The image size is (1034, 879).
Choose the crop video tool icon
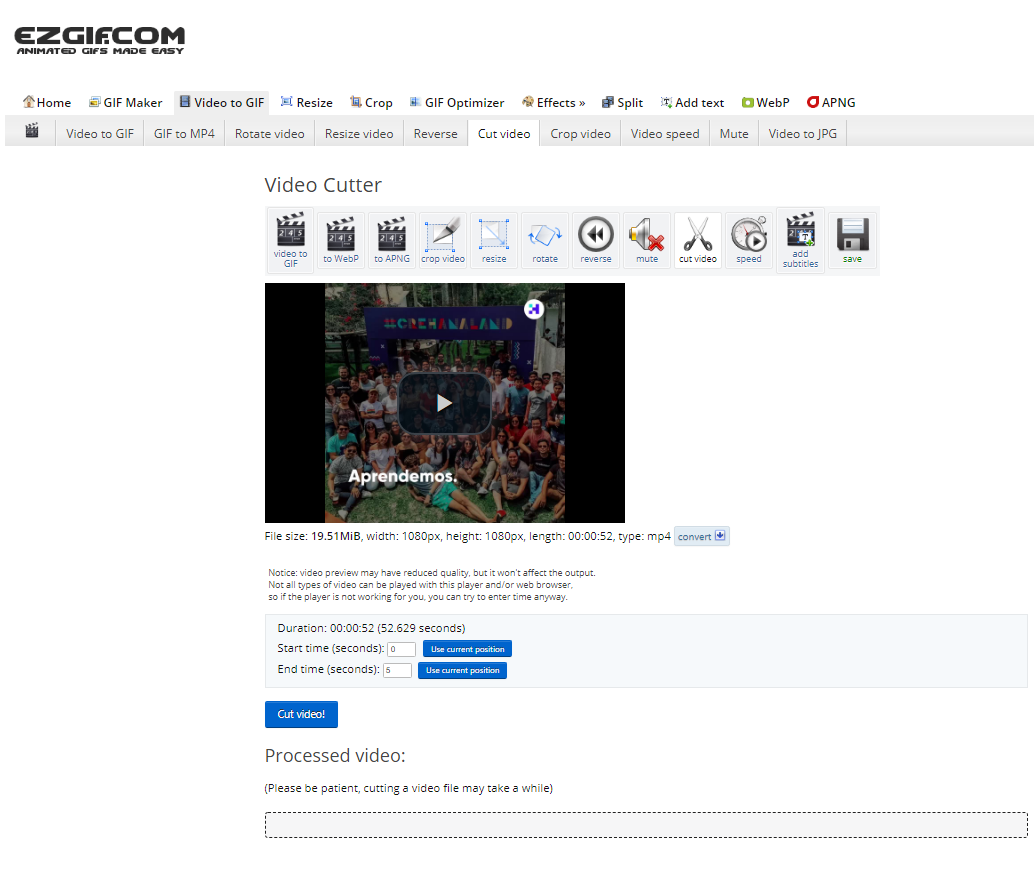point(443,240)
